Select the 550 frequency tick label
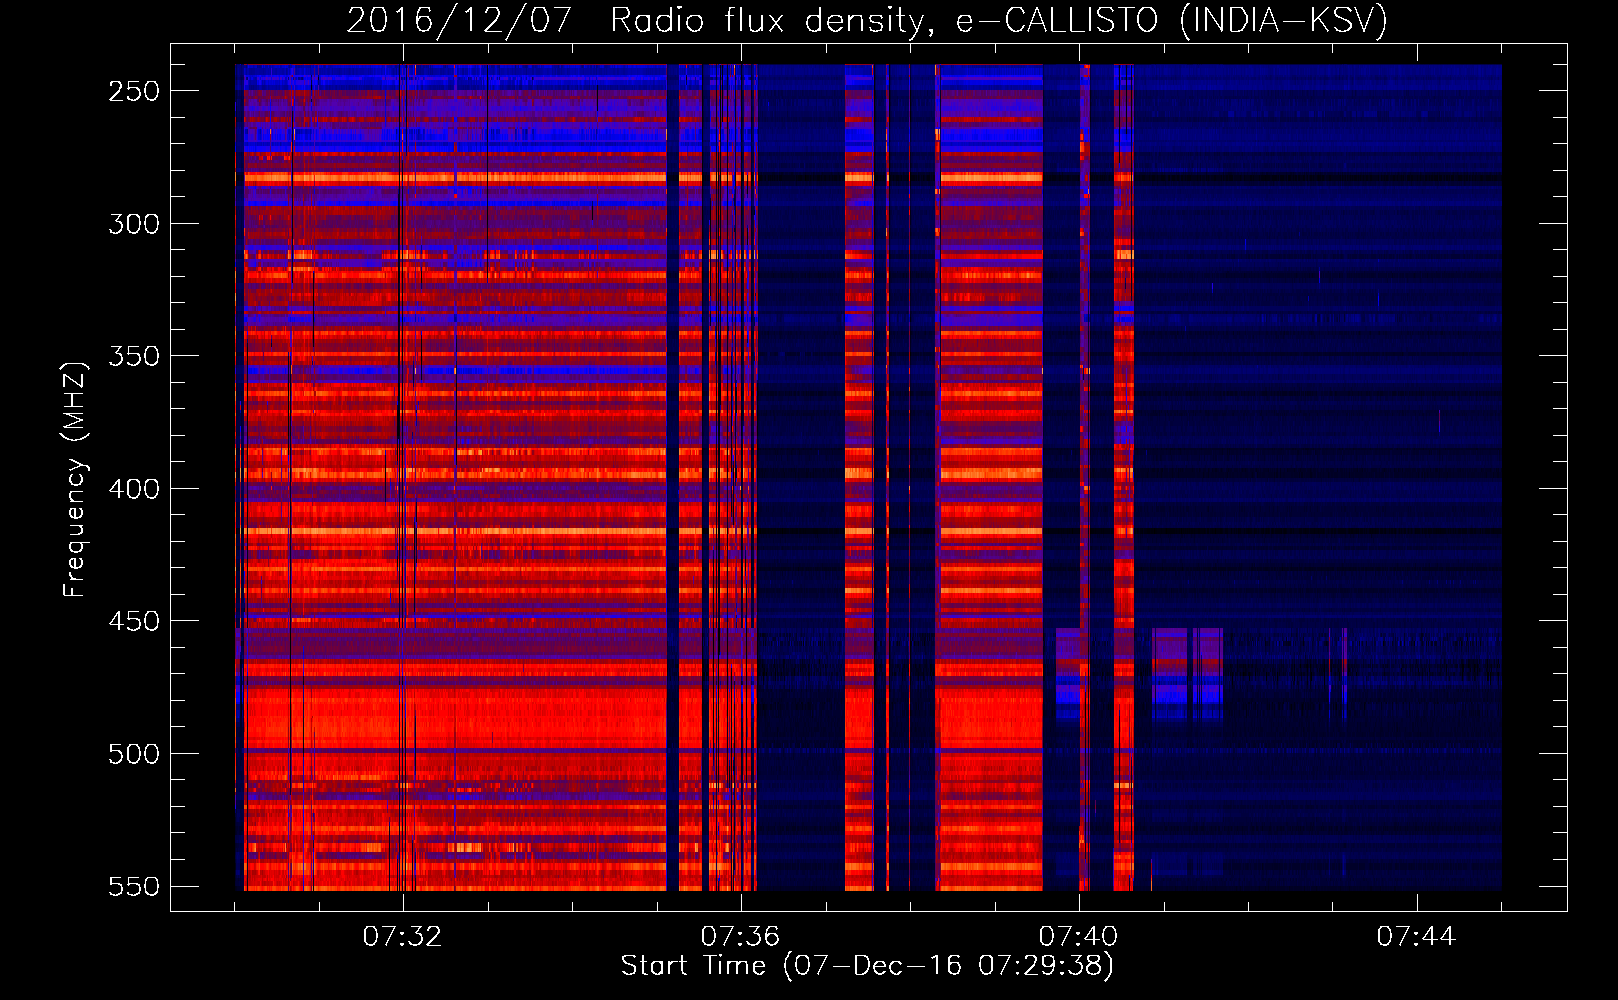 134,887
